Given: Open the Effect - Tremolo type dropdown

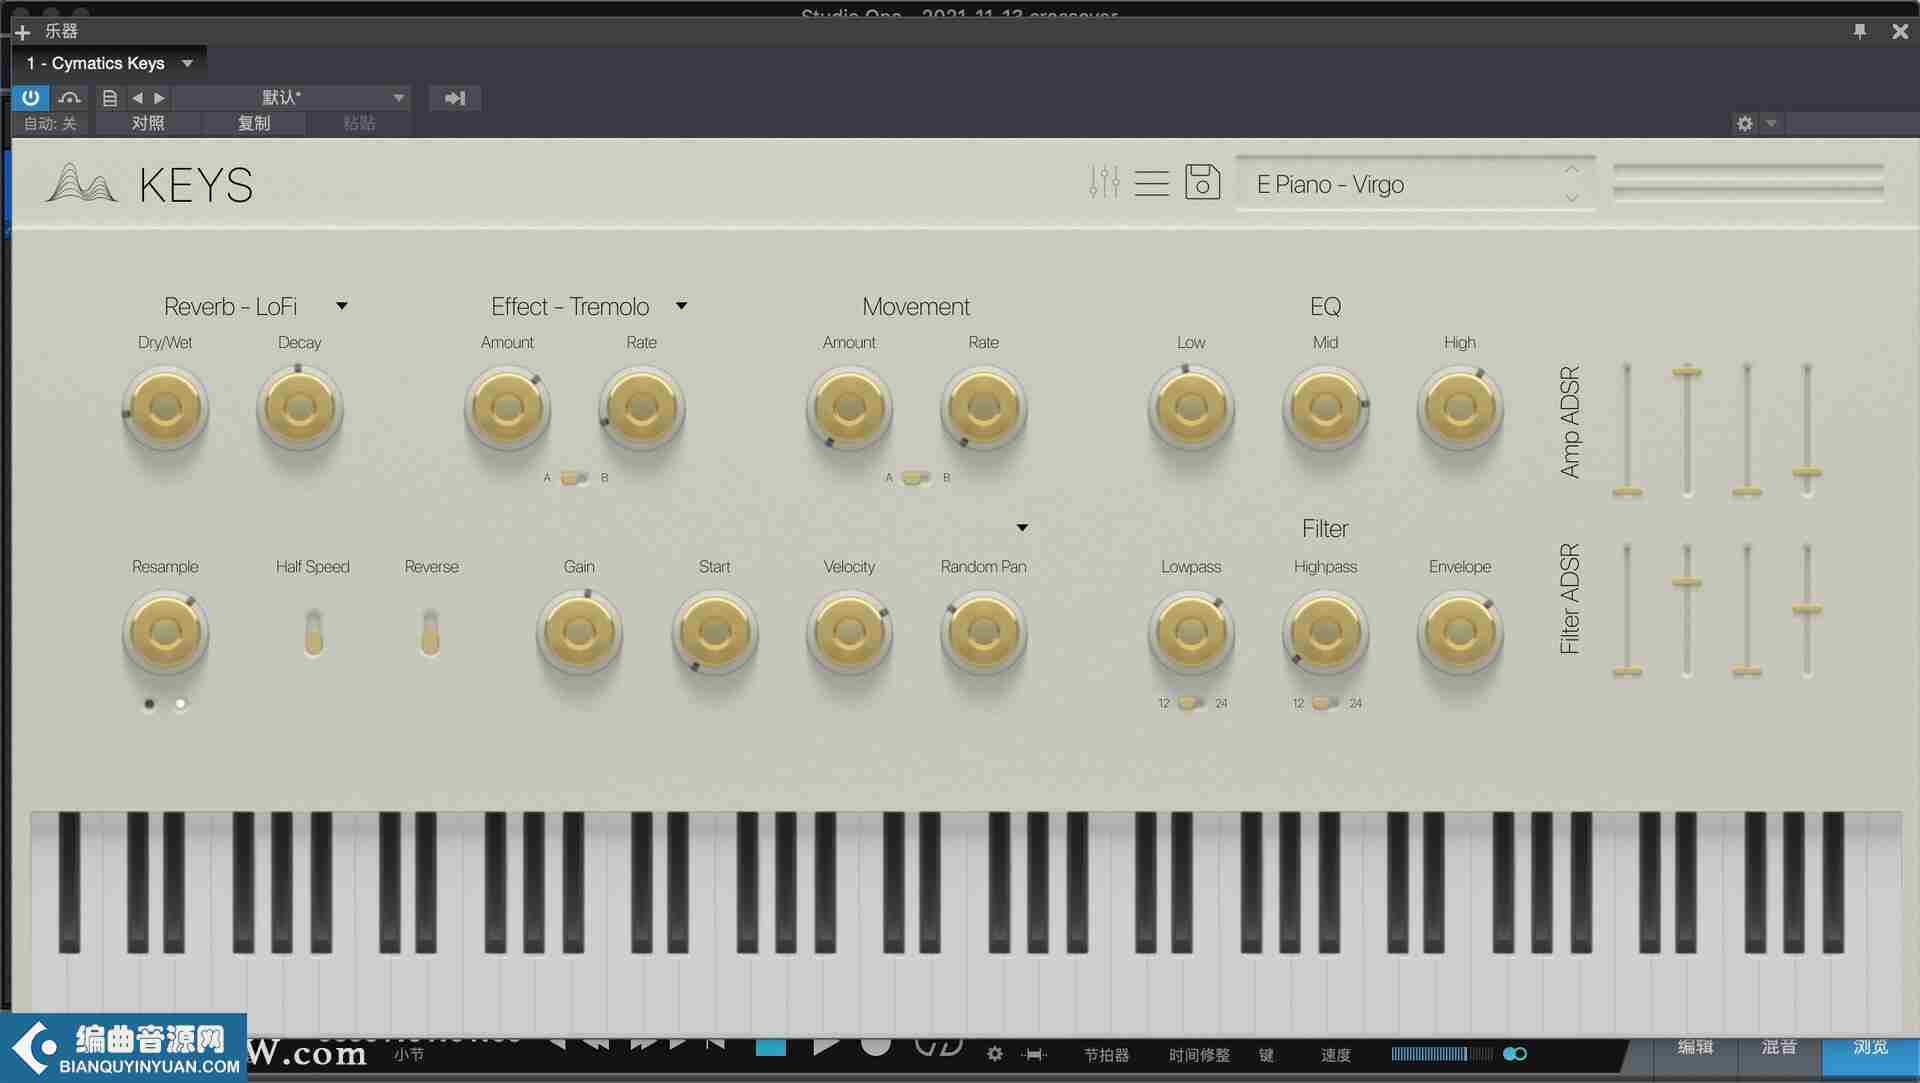Looking at the screenshot, I should [681, 306].
